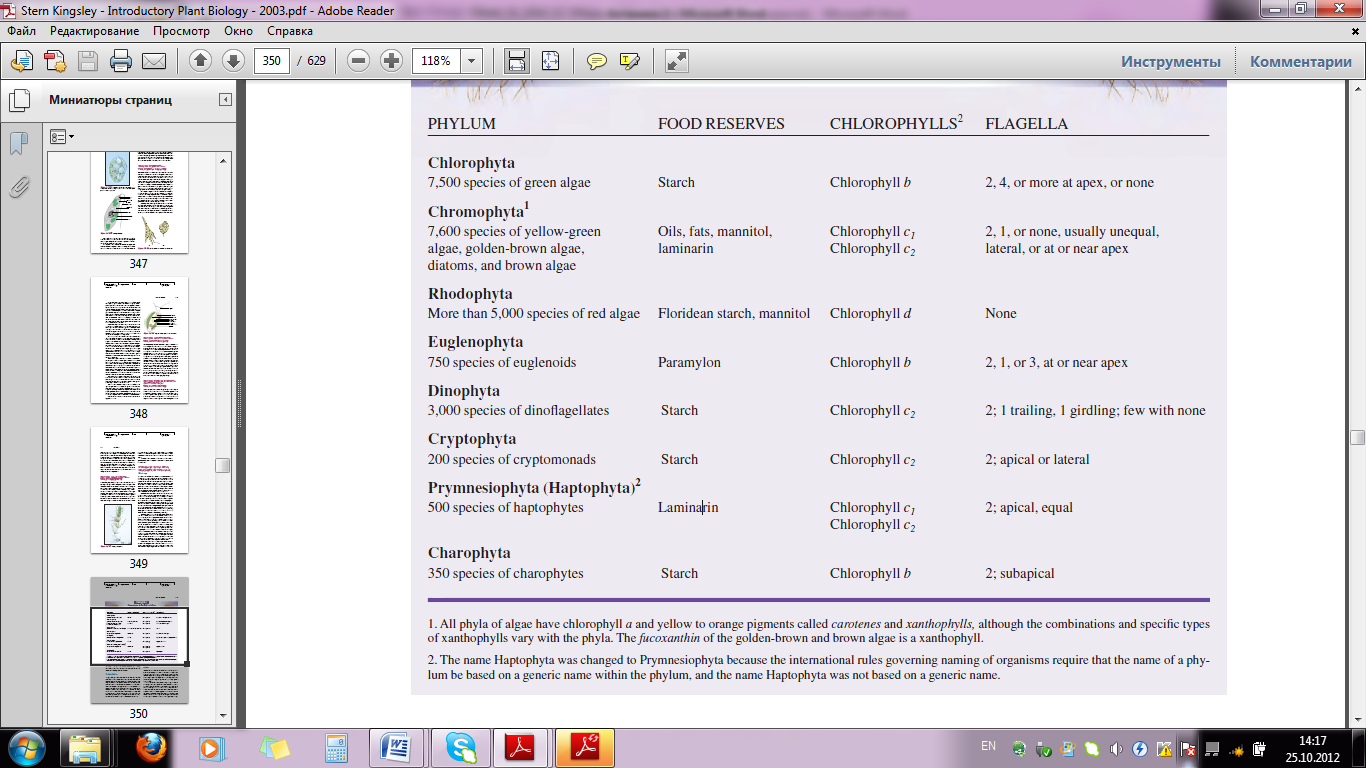Select page 348 thumbnail
Image resolution: width=1366 pixels, height=768 pixels.
(x=139, y=340)
